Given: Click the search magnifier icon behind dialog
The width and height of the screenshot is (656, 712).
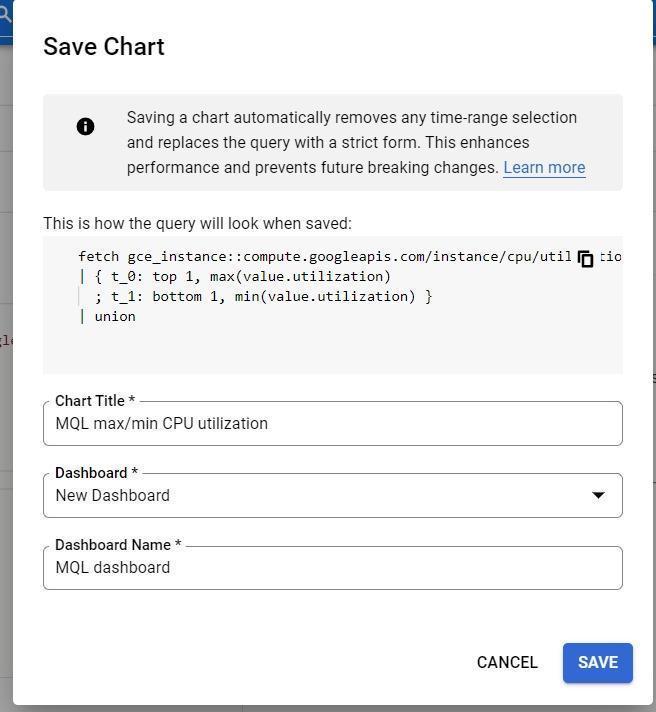Looking at the screenshot, I should (5, 15).
